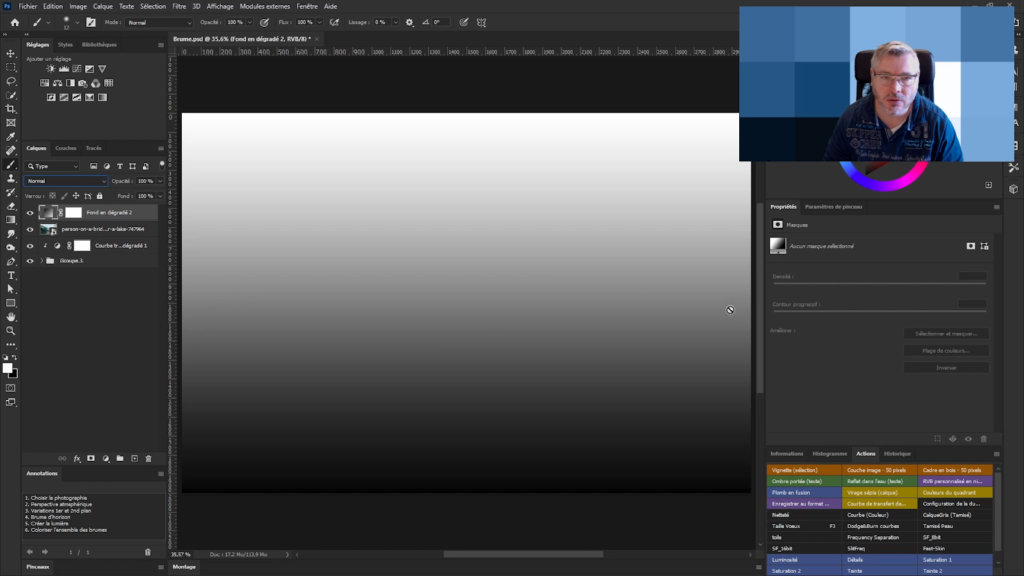
Task: Run the Virage sépia (calque) action
Action: pyautogui.click(x=879, y=492)
